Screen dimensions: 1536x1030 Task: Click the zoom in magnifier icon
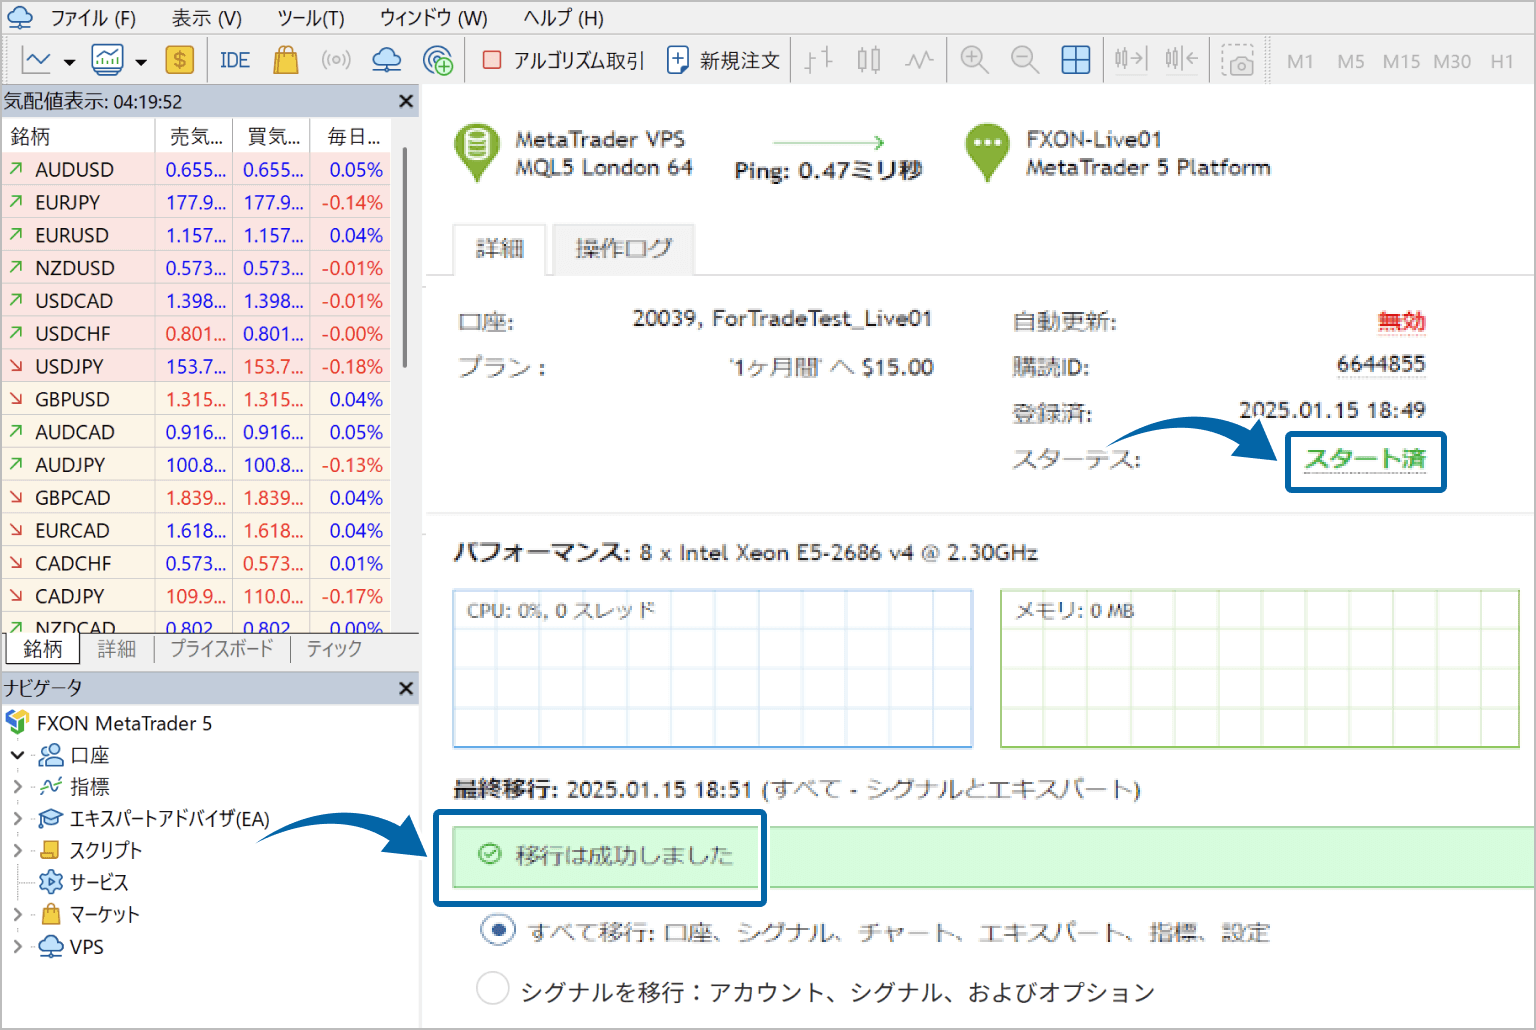coord(974,61)
